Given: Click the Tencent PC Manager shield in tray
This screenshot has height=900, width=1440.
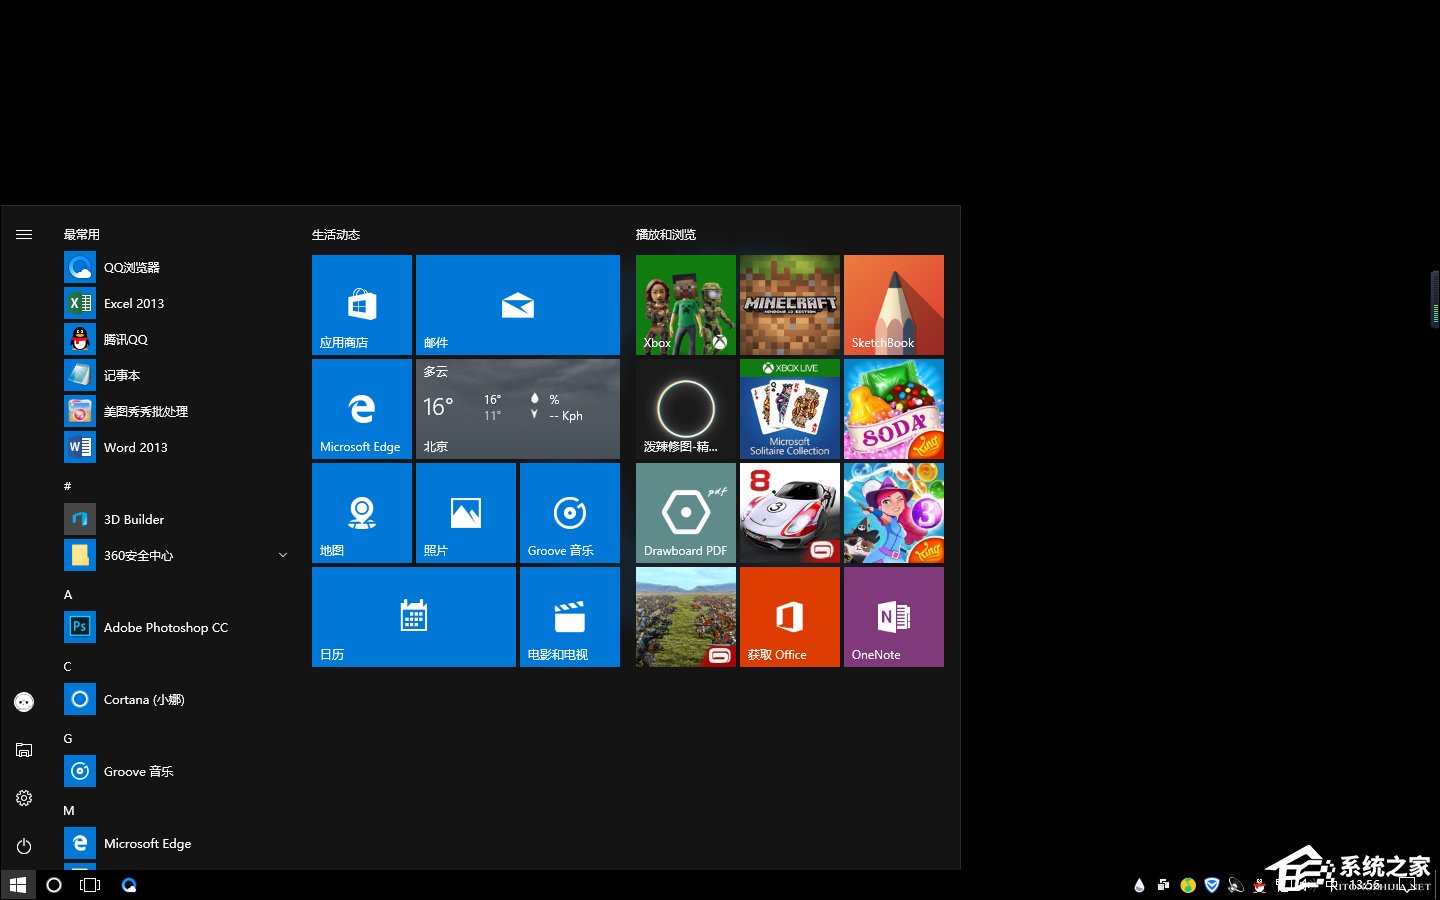Looking at the screenshot, I should click(x=1212, y=885).
